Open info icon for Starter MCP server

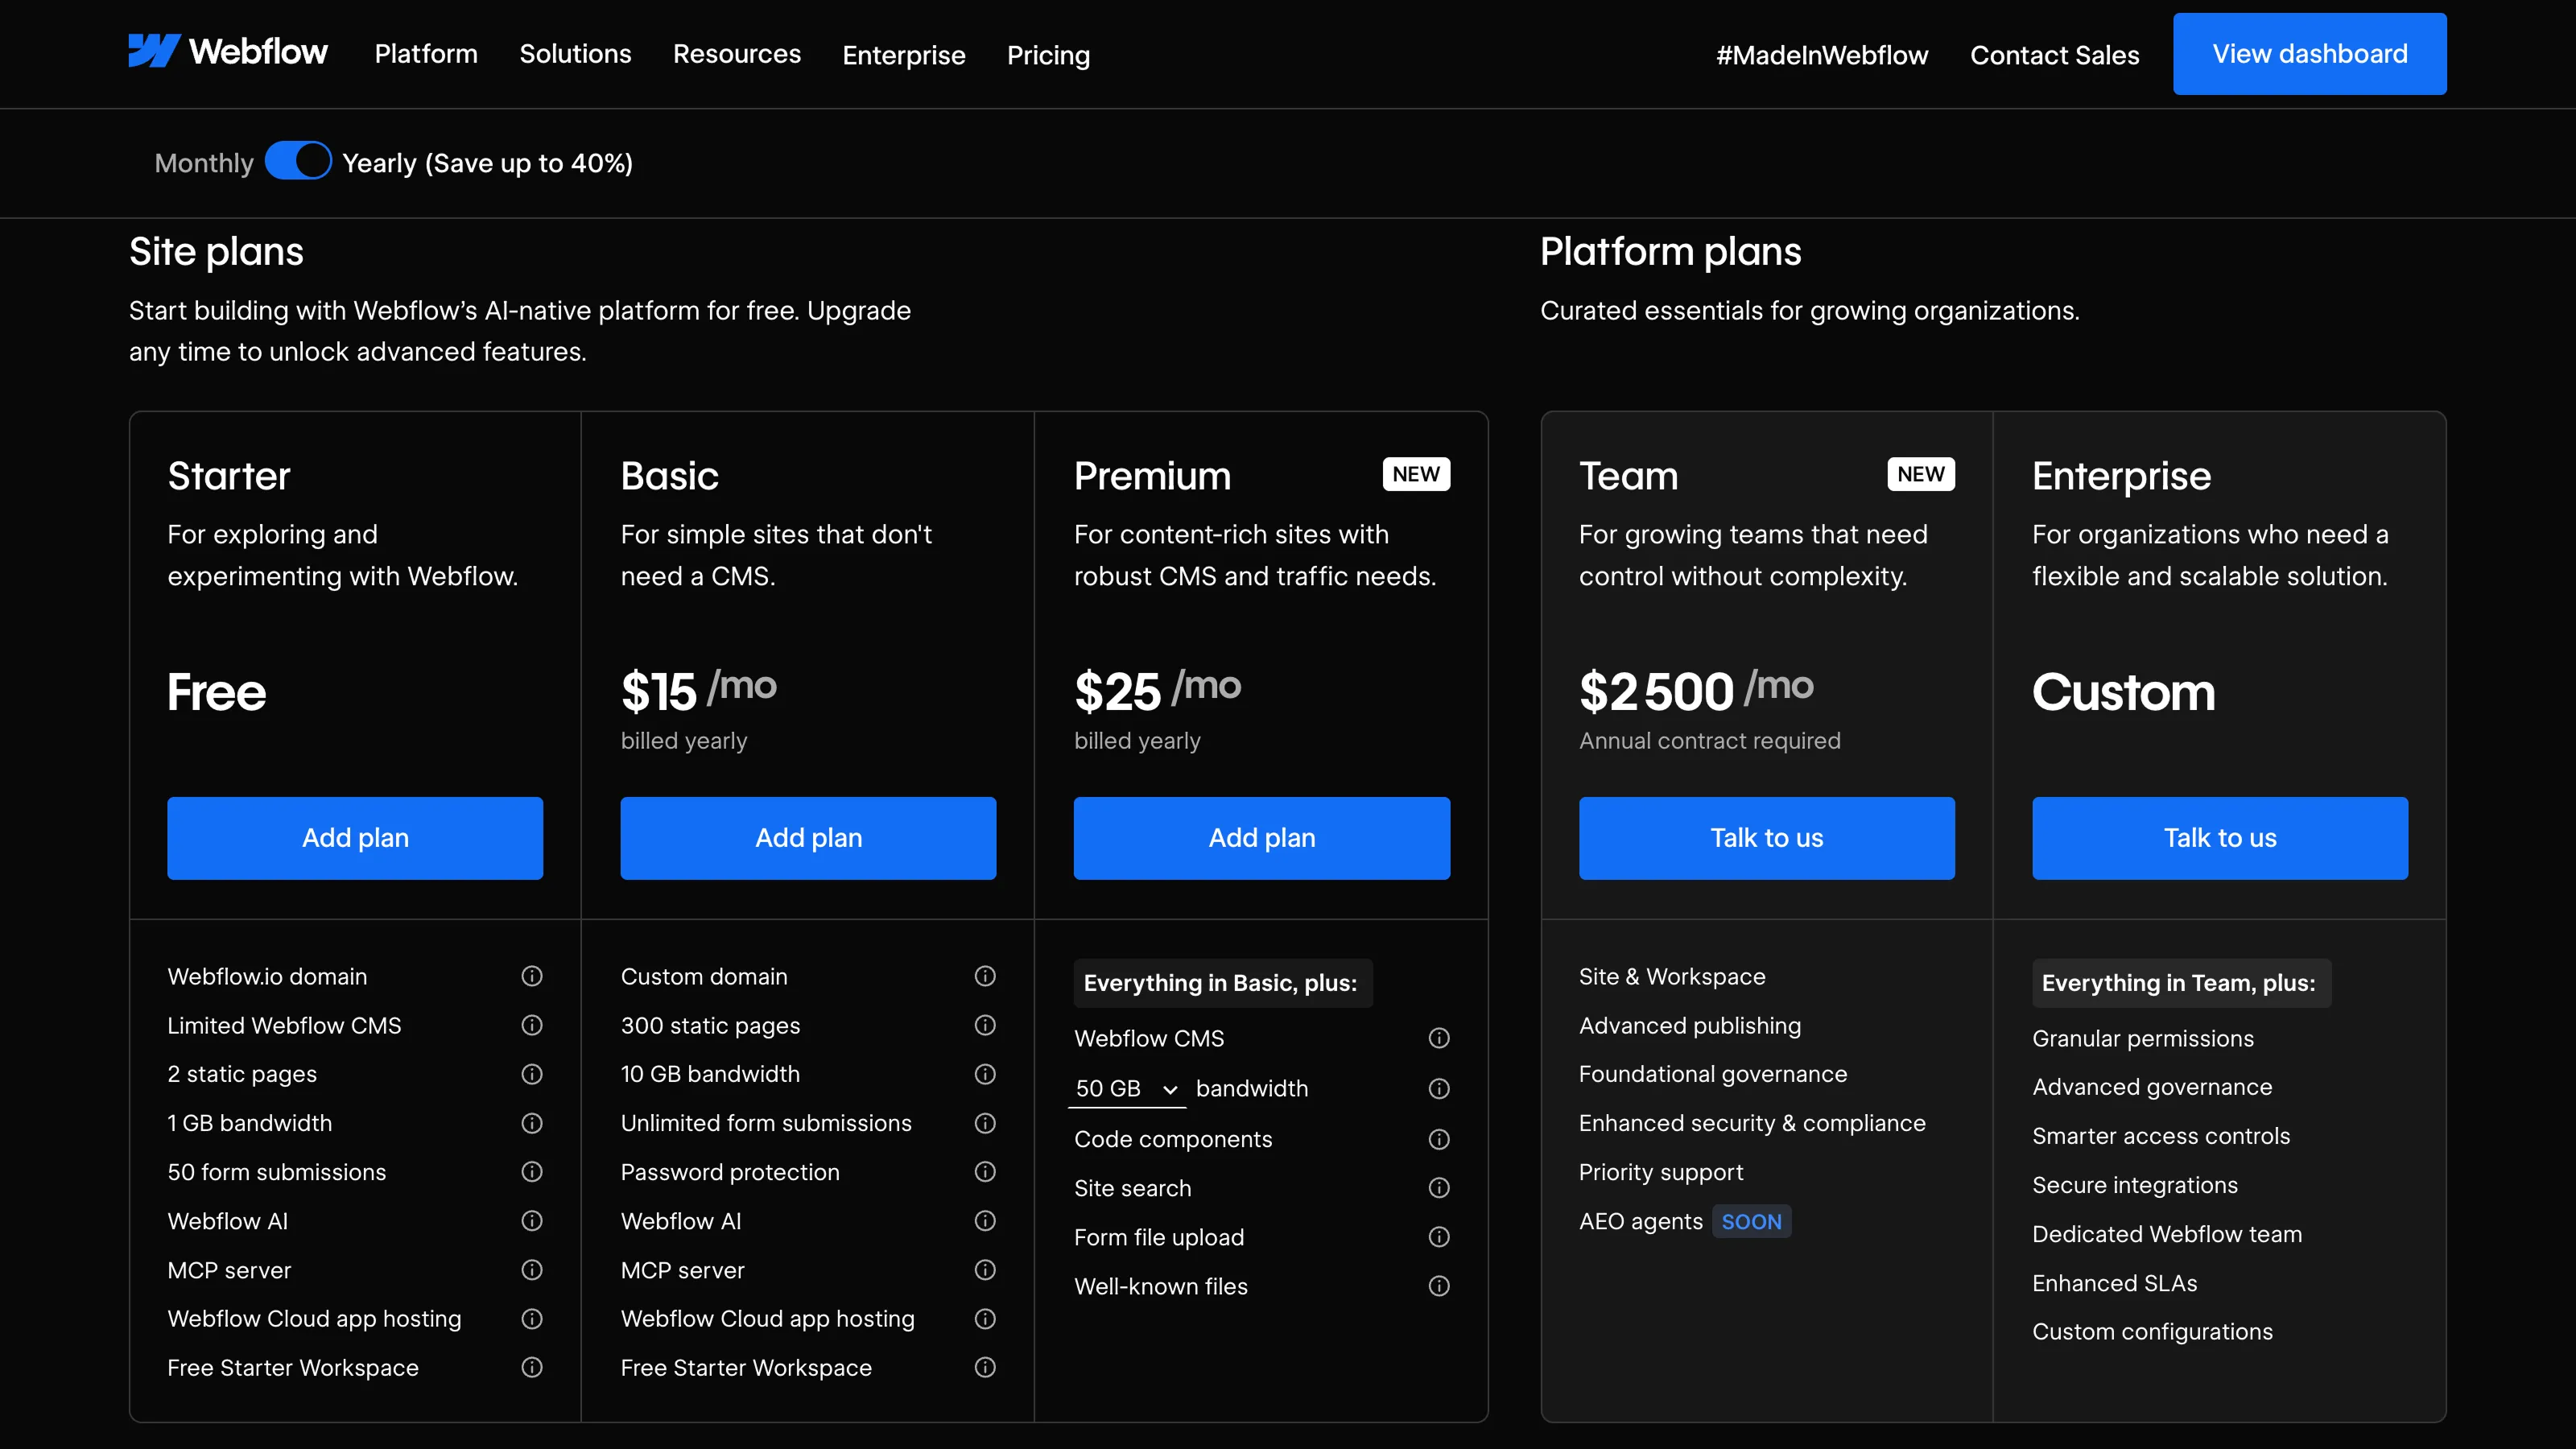point(532,1270)
